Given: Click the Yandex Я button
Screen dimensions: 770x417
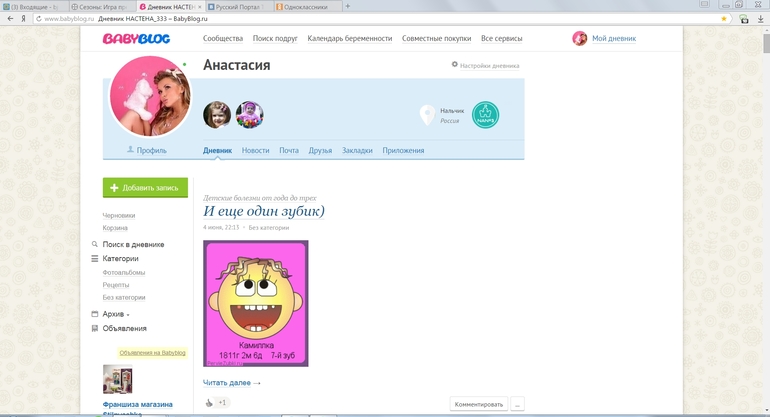Looking at the screenshot, I should (x=23, y=19).
